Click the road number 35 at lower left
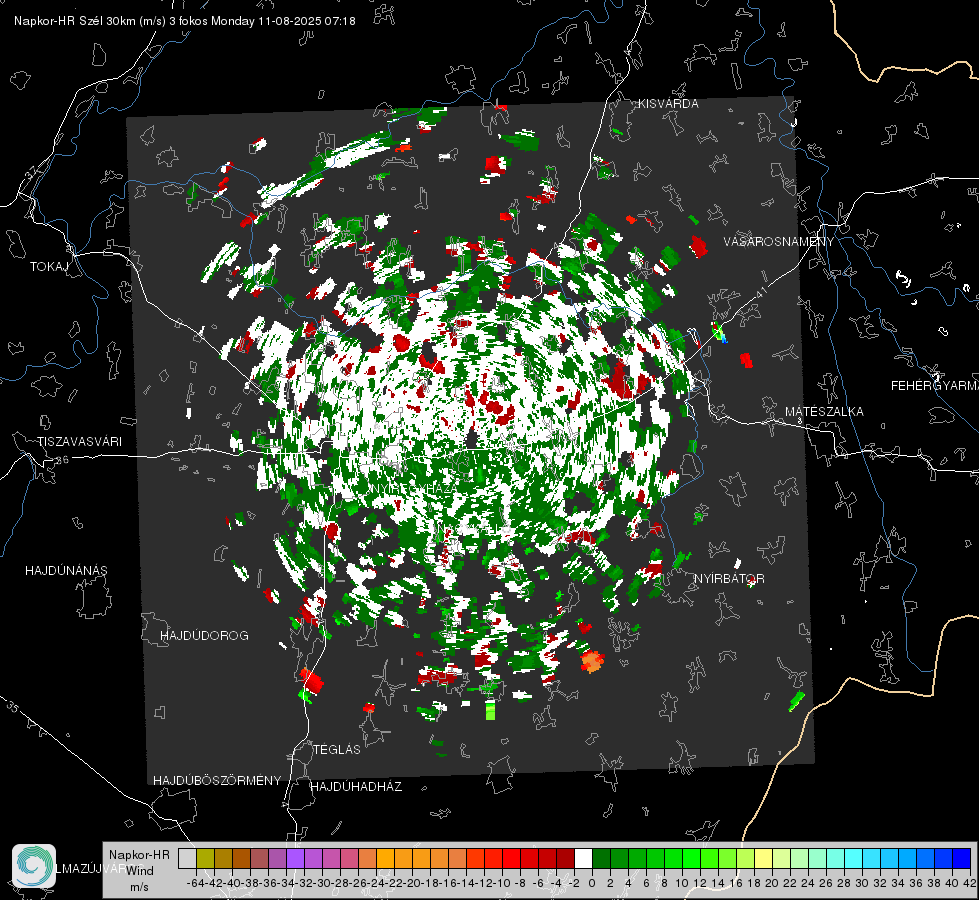The image size is (979, 900). tap(13, 706)
